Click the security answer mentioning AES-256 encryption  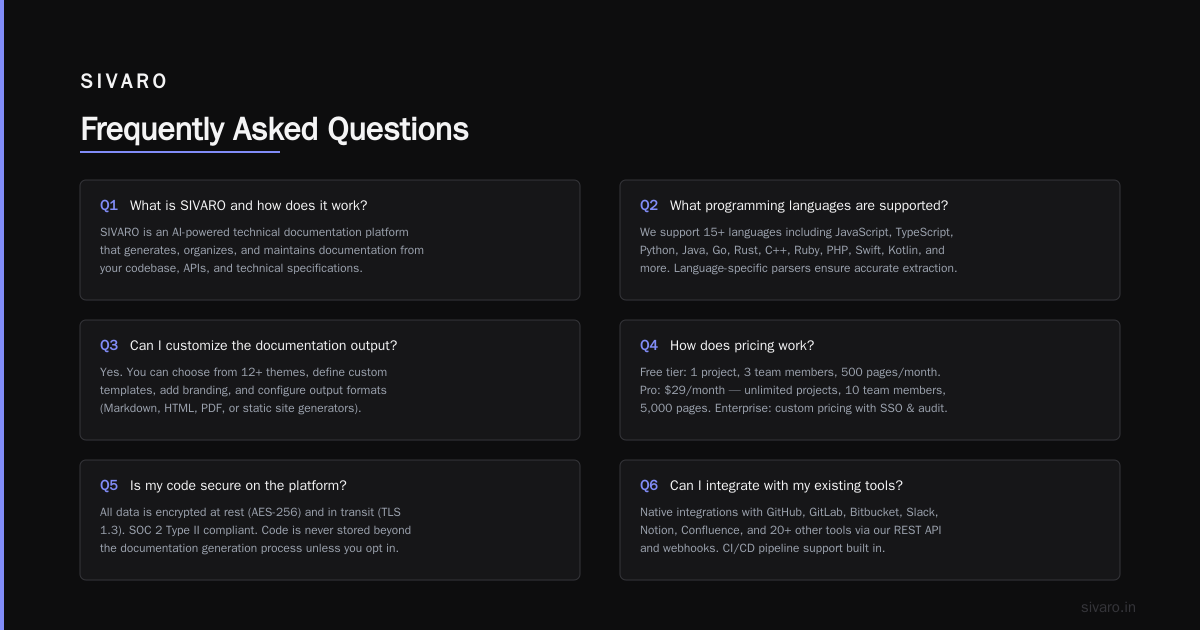[x=256, y=530]
